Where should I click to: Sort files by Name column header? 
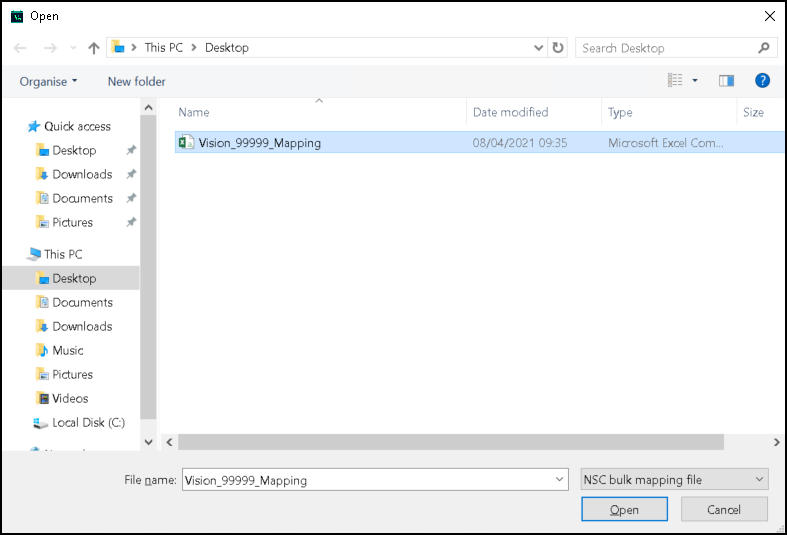pos(194,112)
